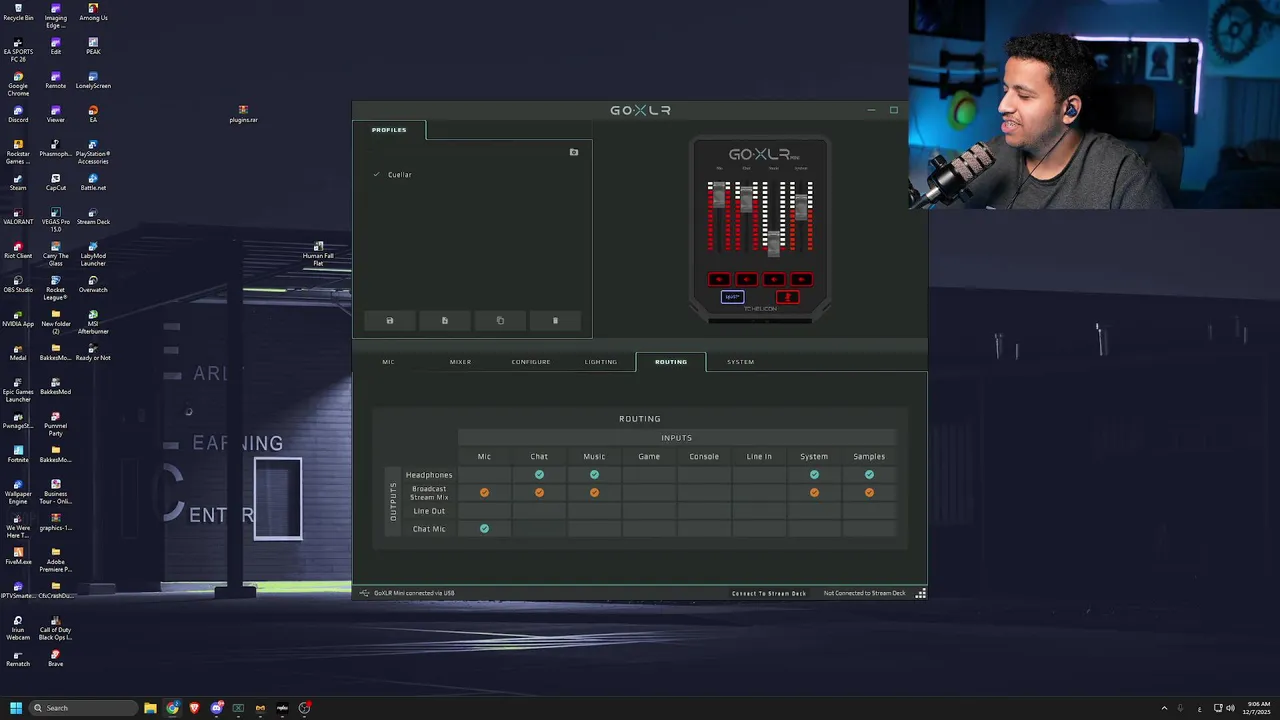Screen dimensions: 1280x720
Task: Open the Steam desktop shortcut
Action: coord(18,182)
